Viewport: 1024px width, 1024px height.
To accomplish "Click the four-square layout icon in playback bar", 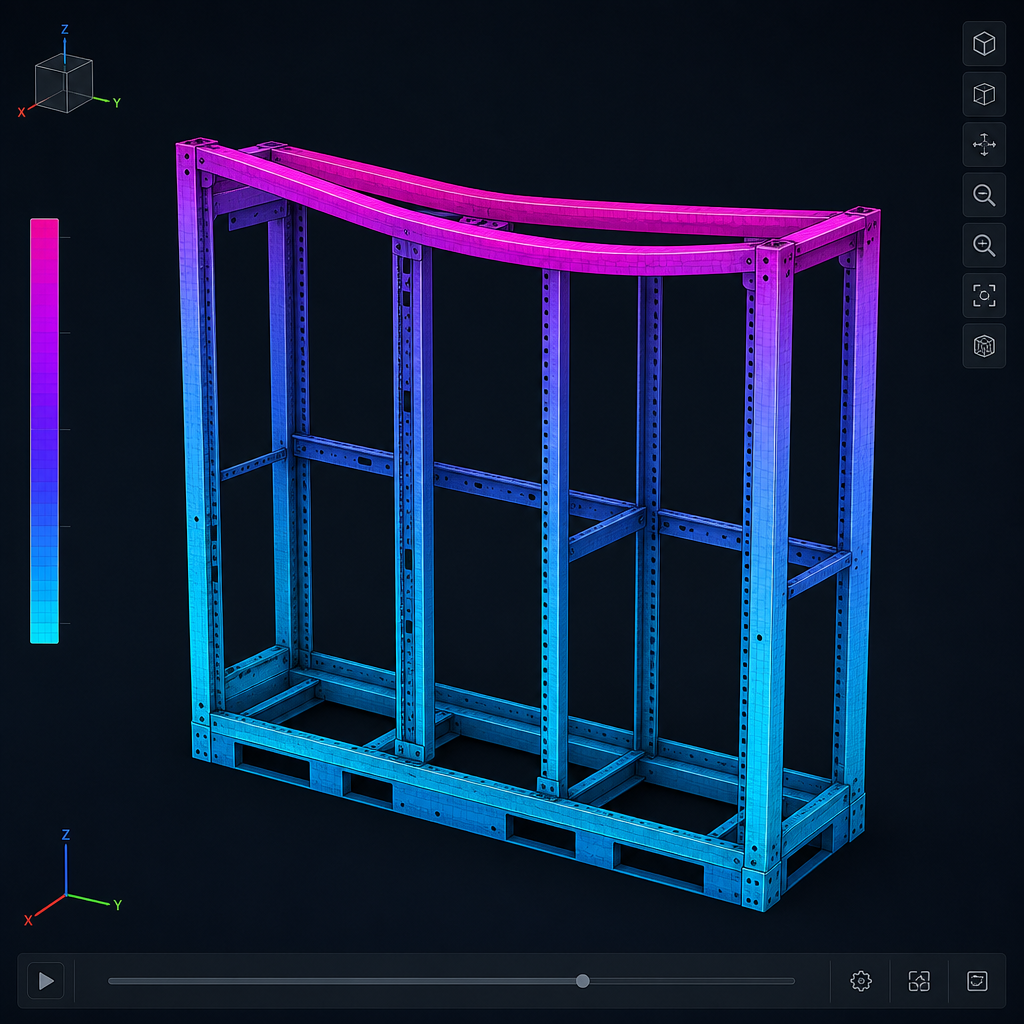I will tap(919, 980).
